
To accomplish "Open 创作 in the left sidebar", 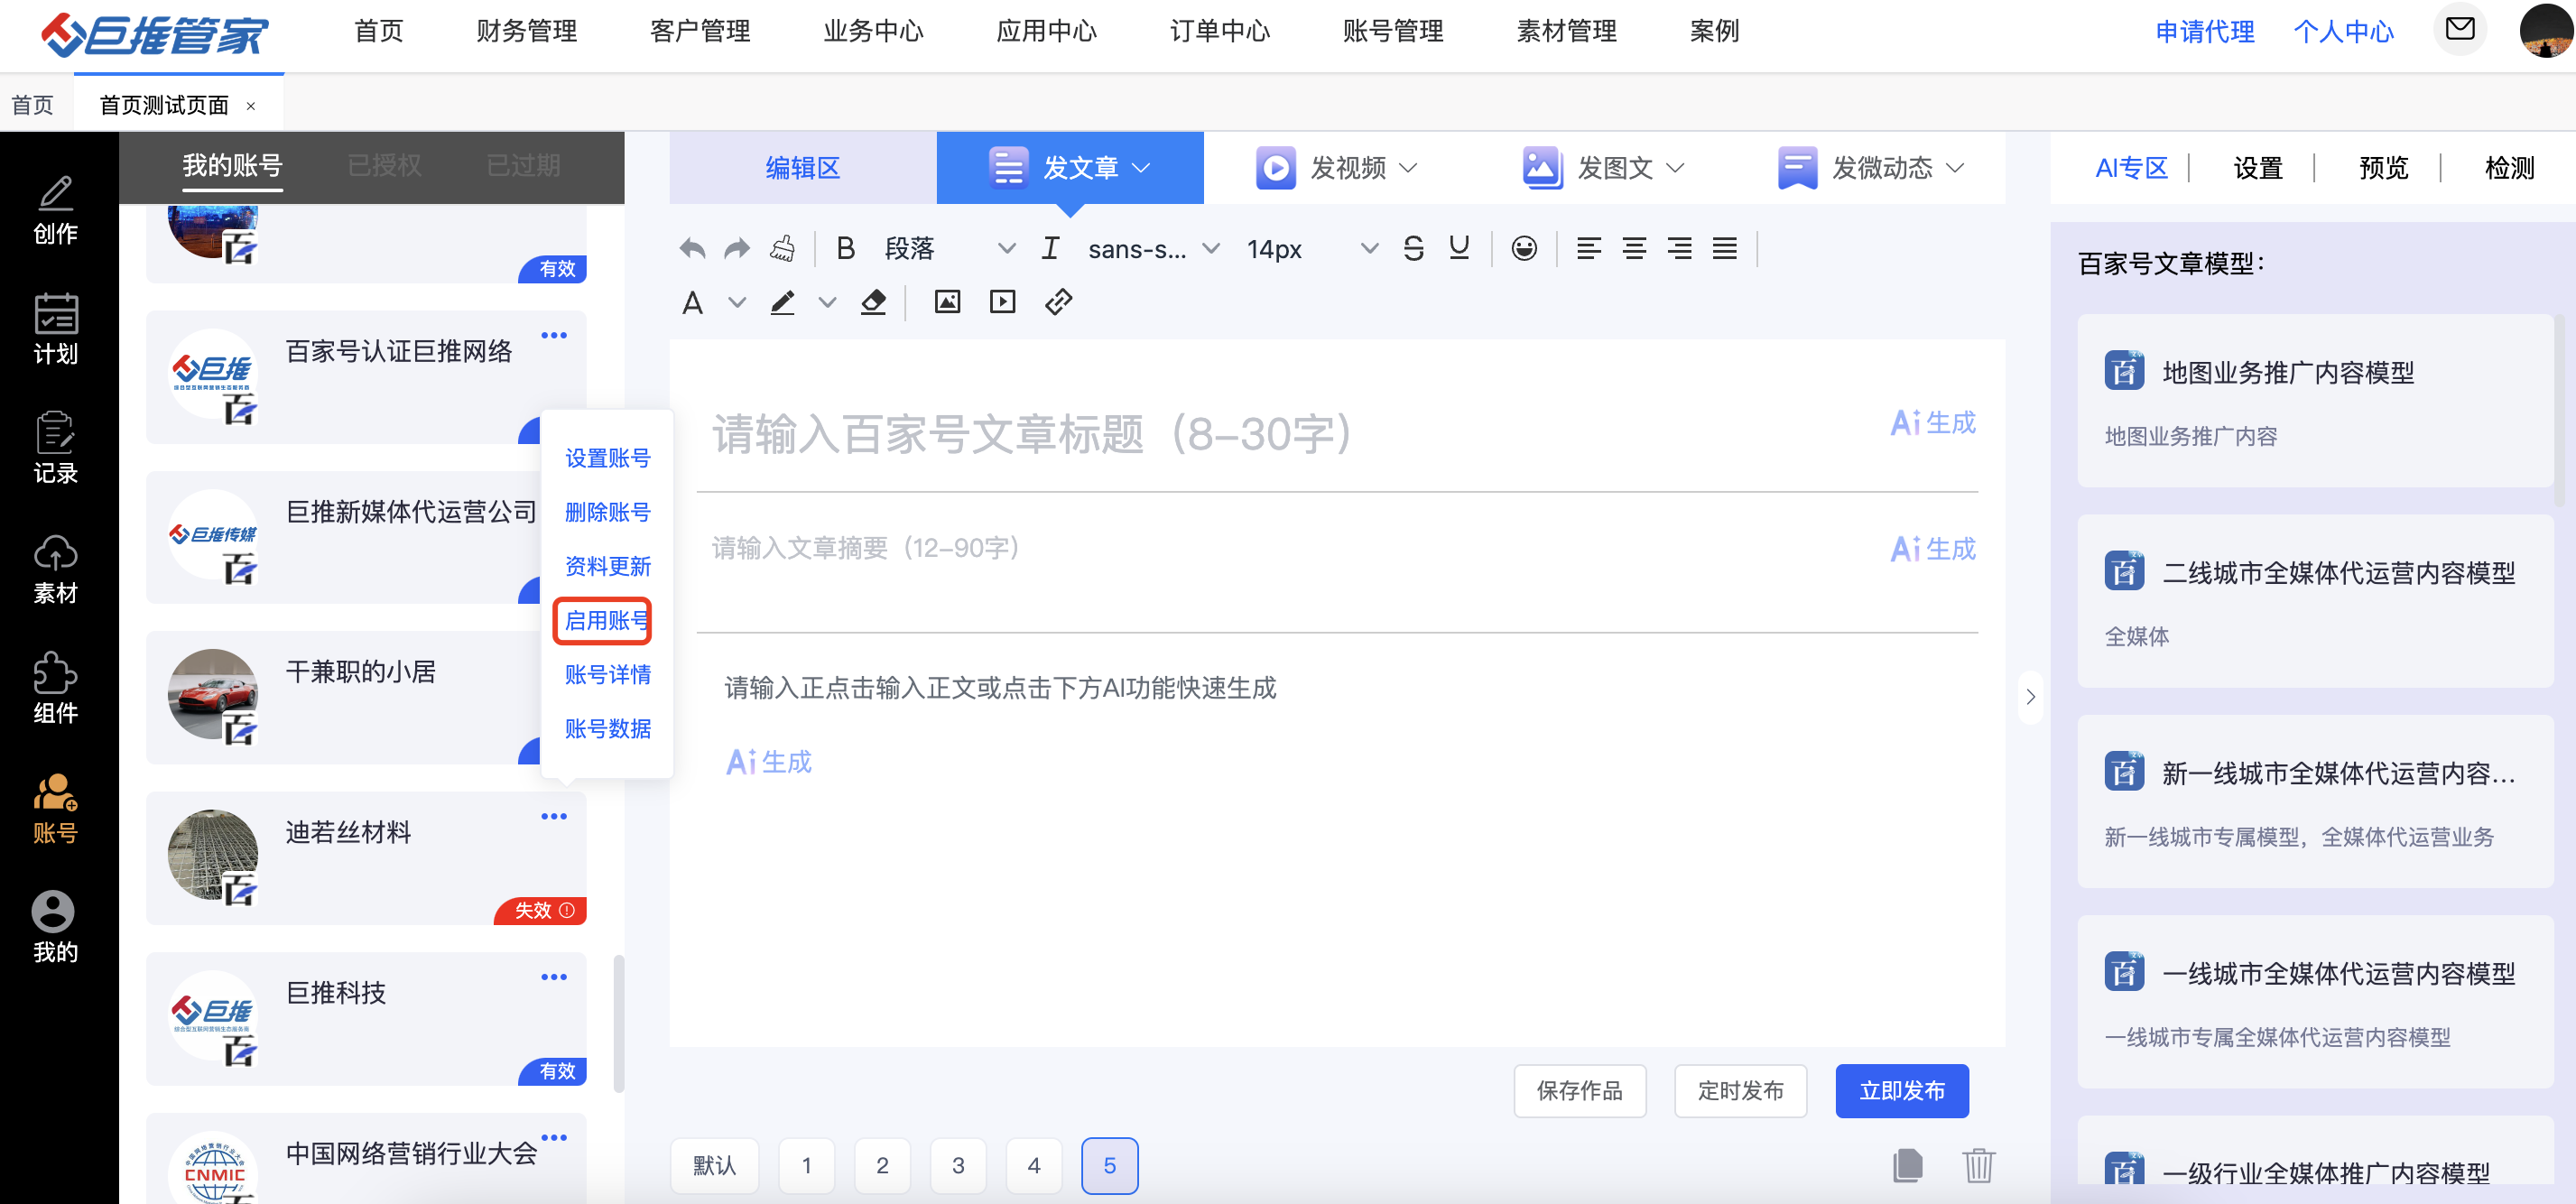I will (56, 210).
